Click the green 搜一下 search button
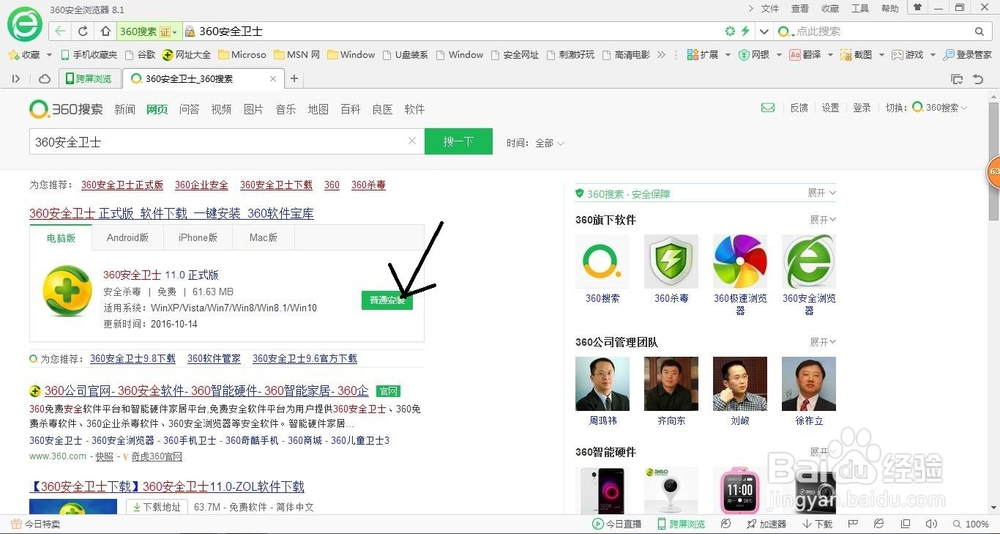Screen dimensions: 1000x534 tap(459, 141)
